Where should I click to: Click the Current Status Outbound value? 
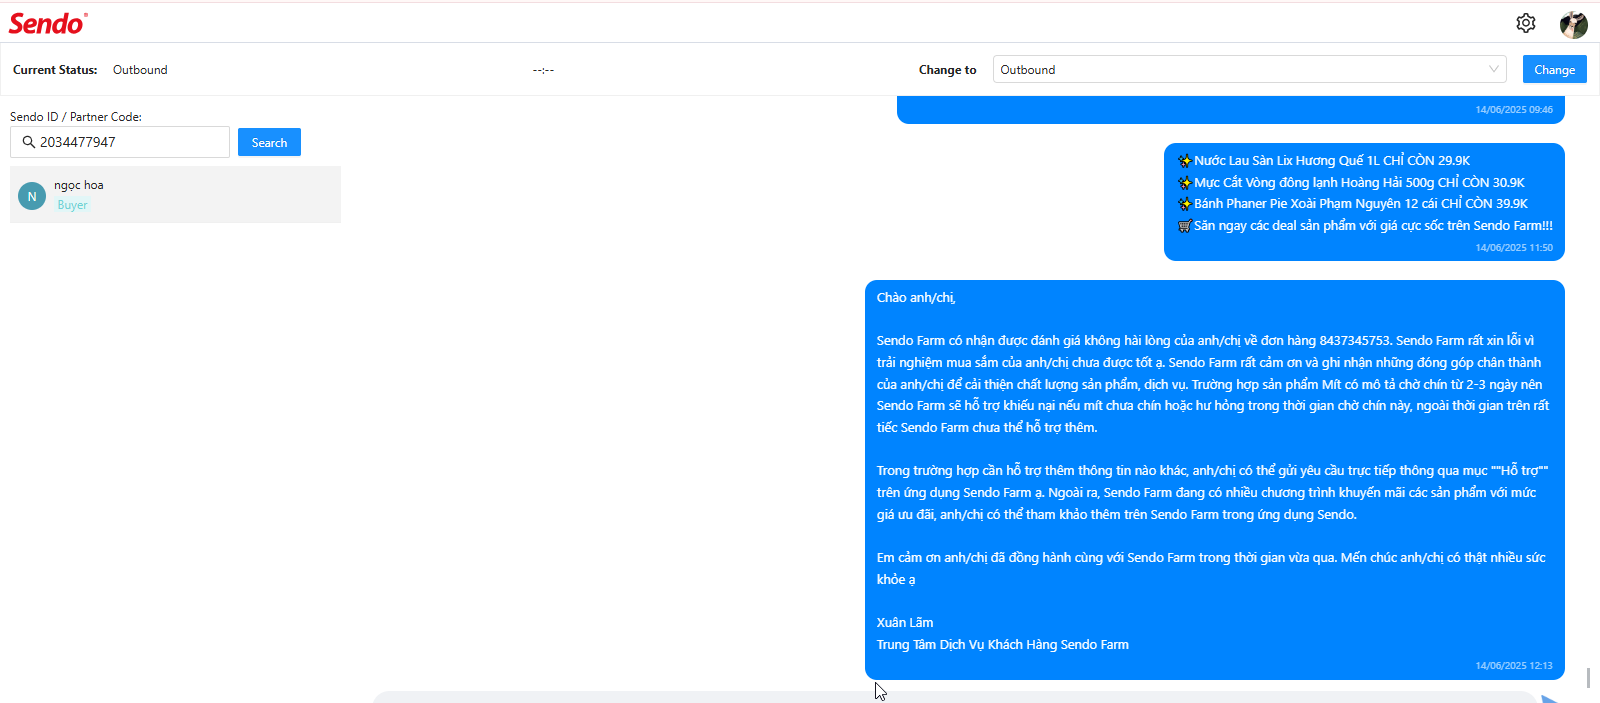click(140, 70)
